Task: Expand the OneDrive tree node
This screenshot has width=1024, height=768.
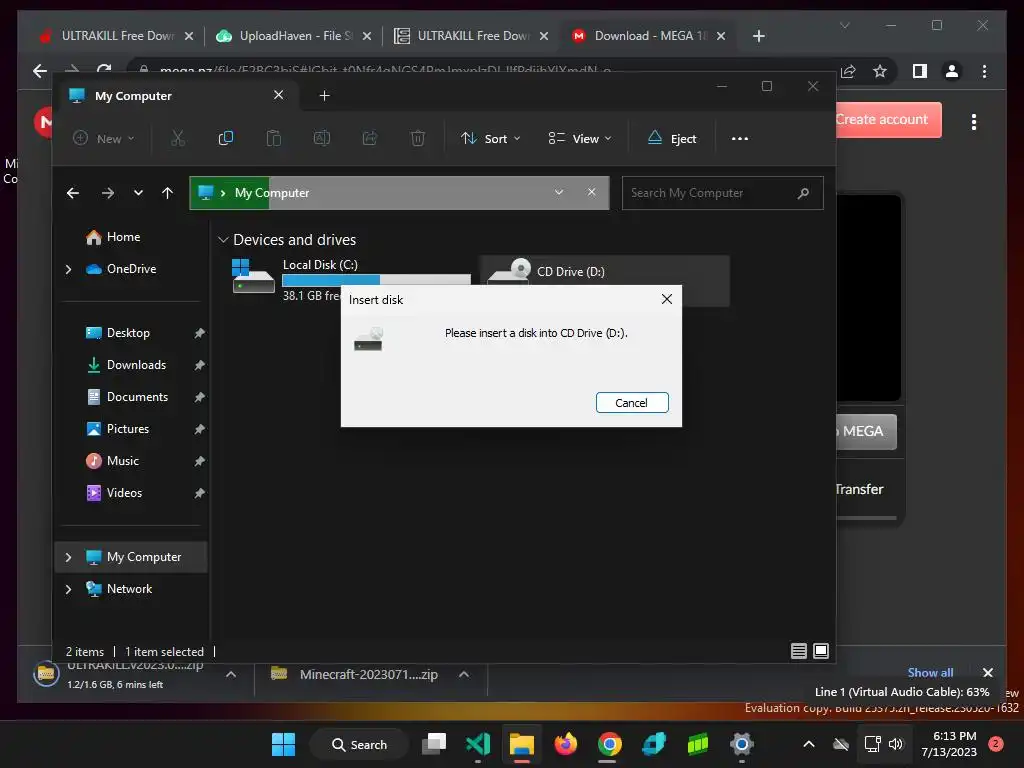Action: coord(69,269)
